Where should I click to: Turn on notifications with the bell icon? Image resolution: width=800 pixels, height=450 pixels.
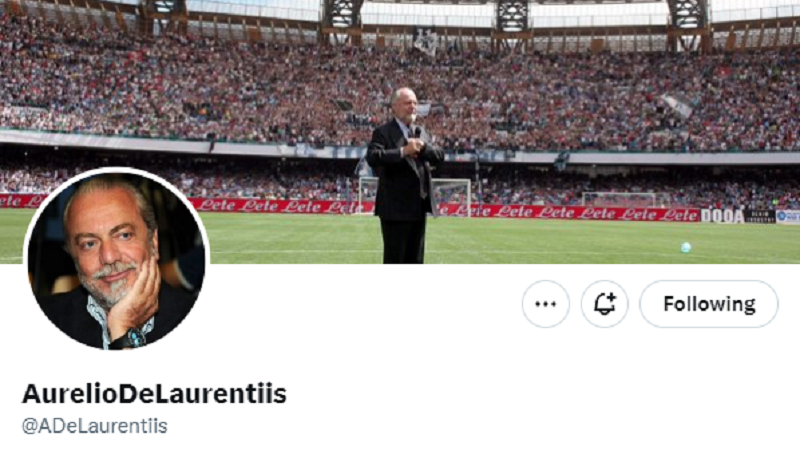(x=605, y=304)
